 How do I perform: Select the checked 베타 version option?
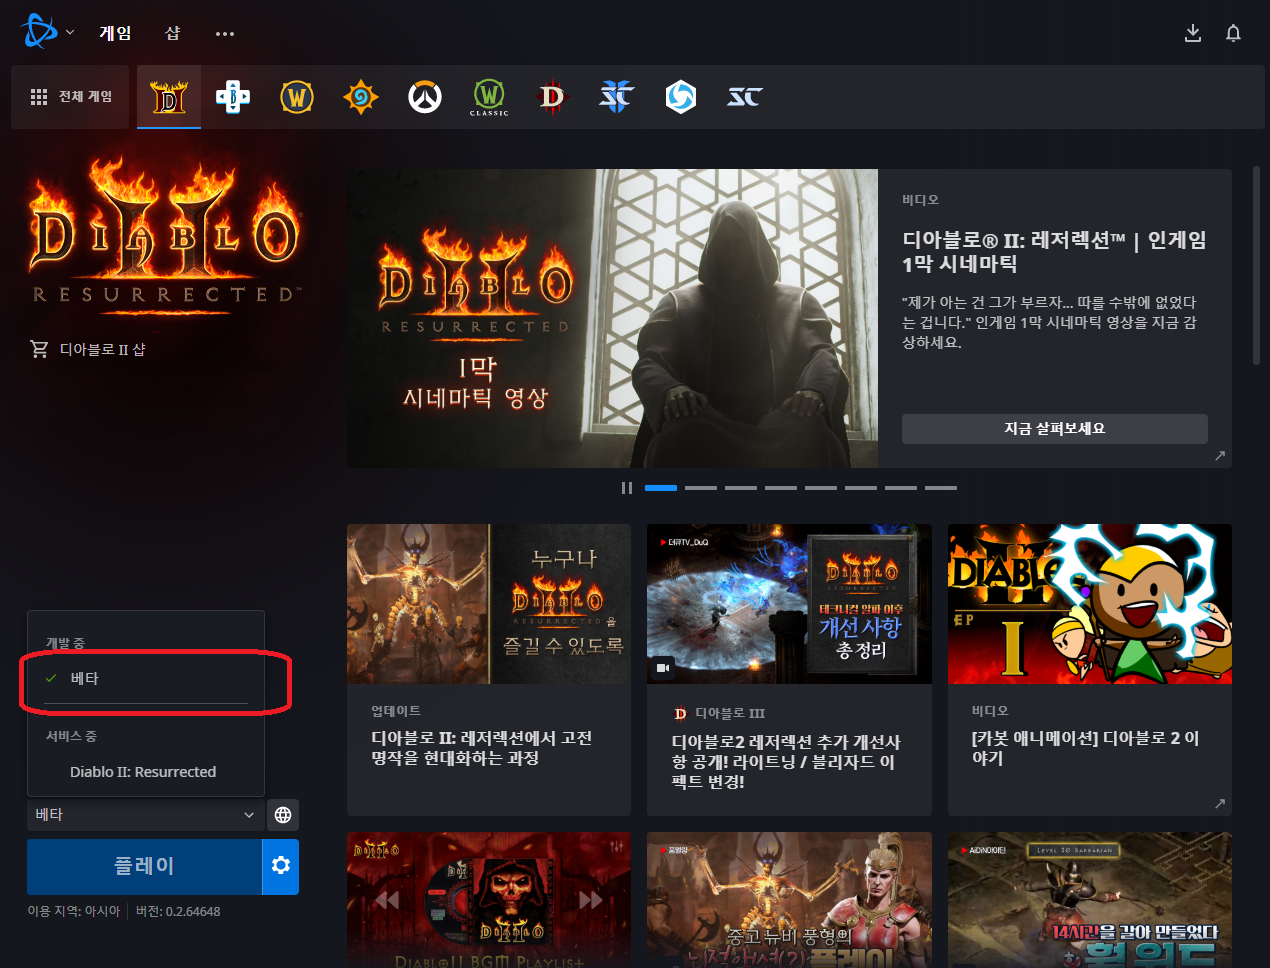pos(146,679)
